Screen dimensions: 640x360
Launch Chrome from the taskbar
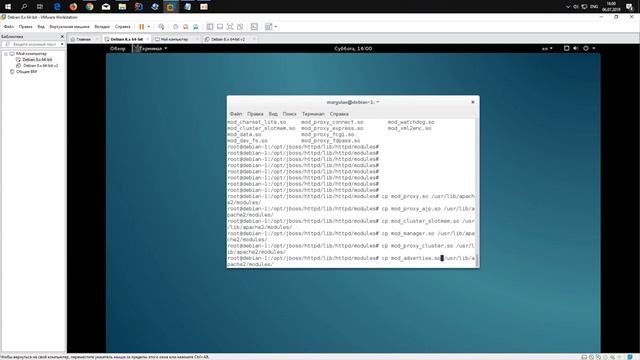coord(89,7)
